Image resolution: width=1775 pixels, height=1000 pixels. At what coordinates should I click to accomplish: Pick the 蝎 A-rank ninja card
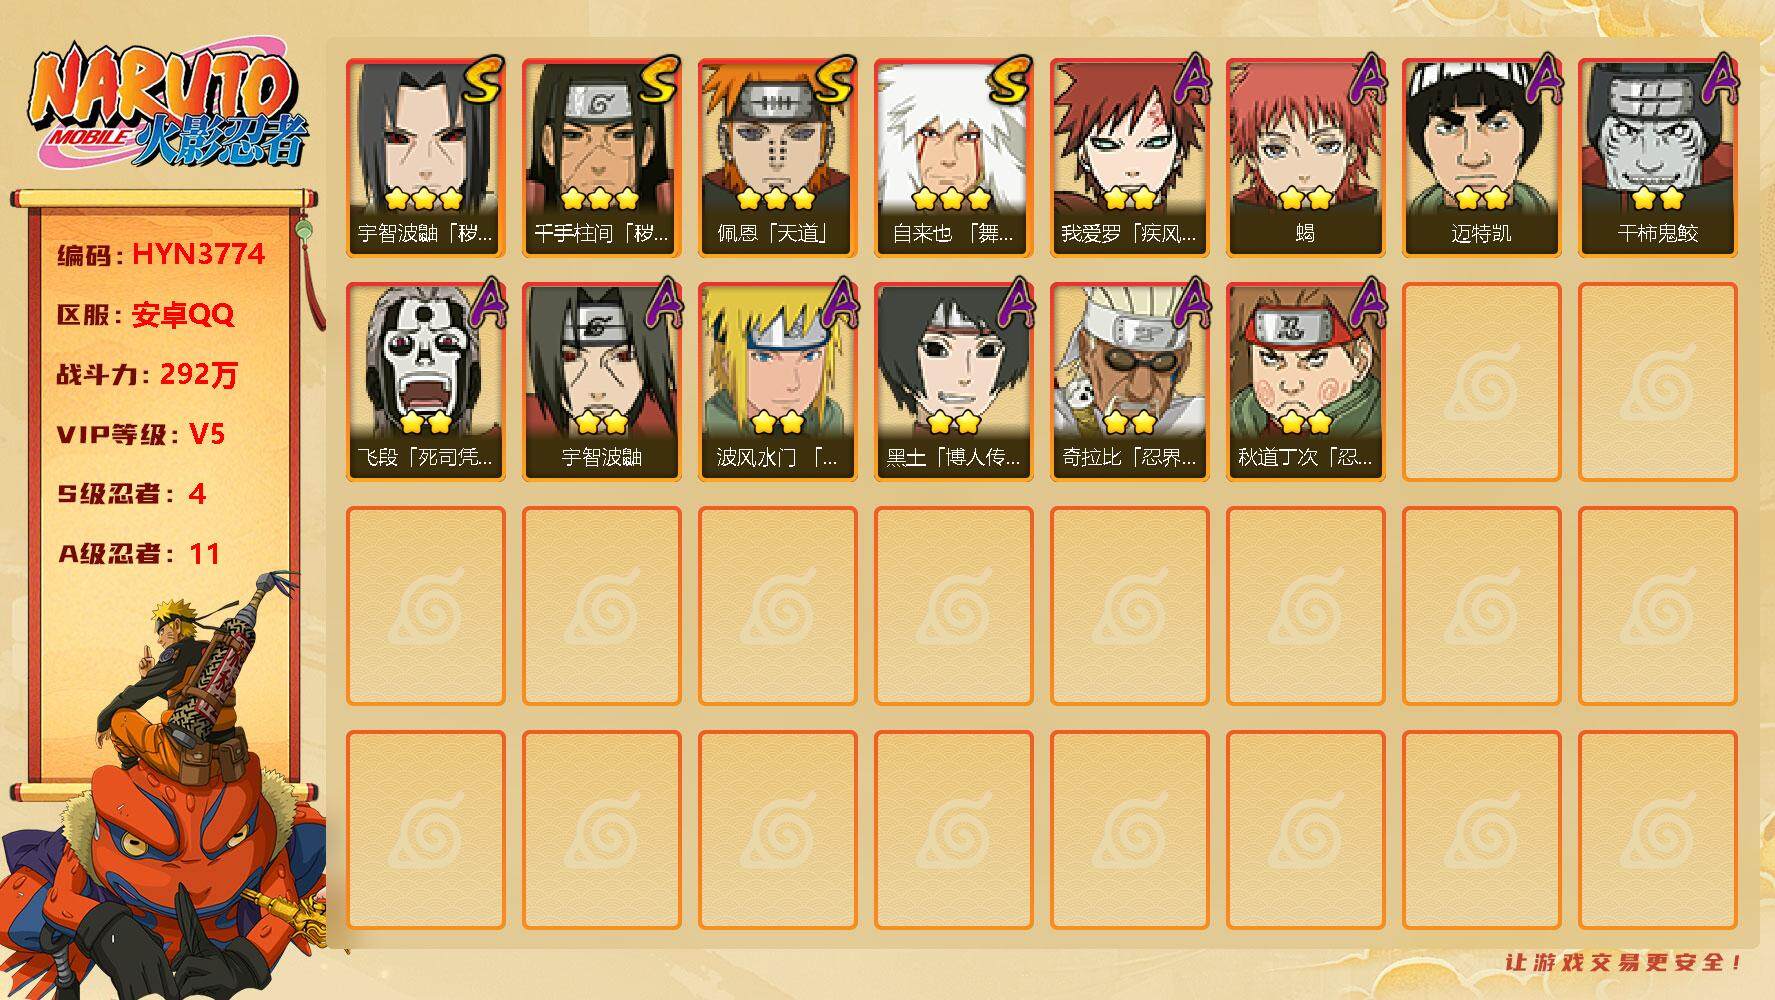pyautogui.click(x=1305, y=158)
